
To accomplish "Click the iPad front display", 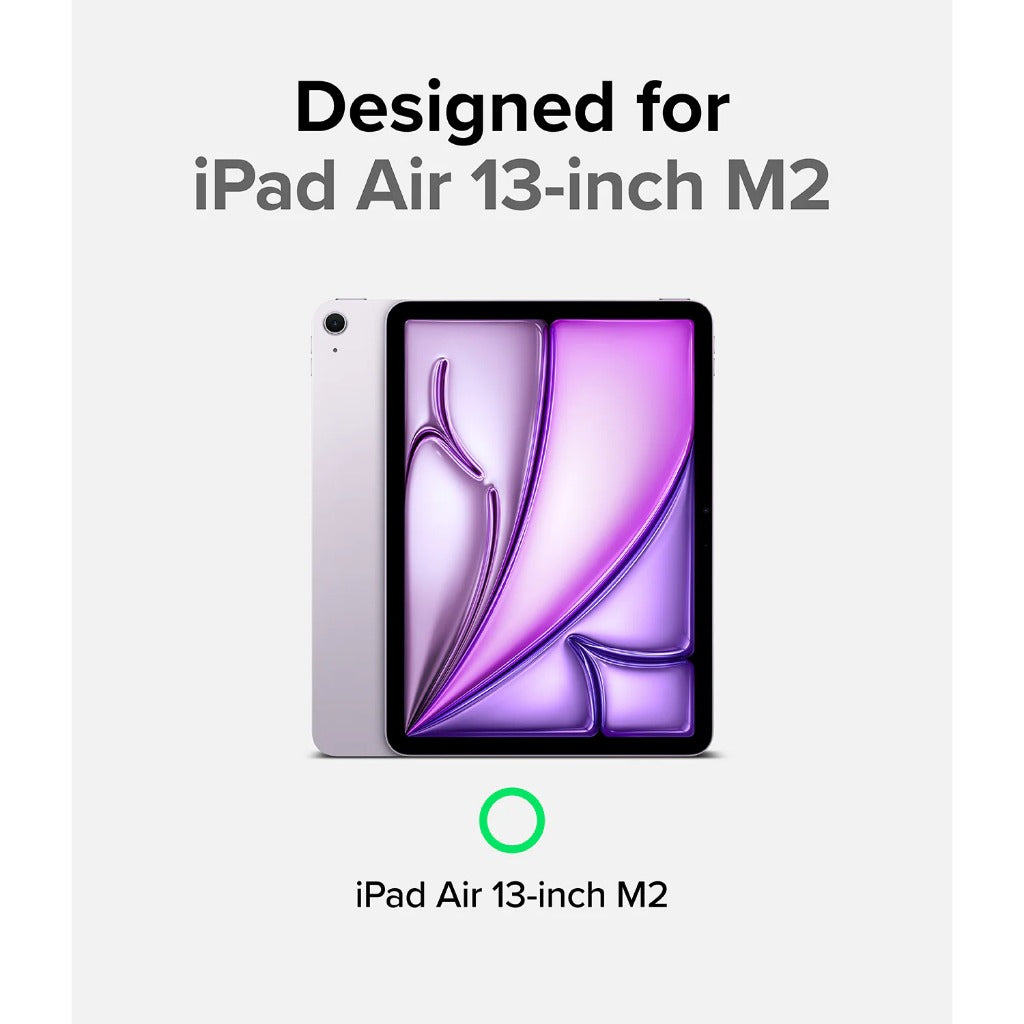I will (x=549, y=528).
